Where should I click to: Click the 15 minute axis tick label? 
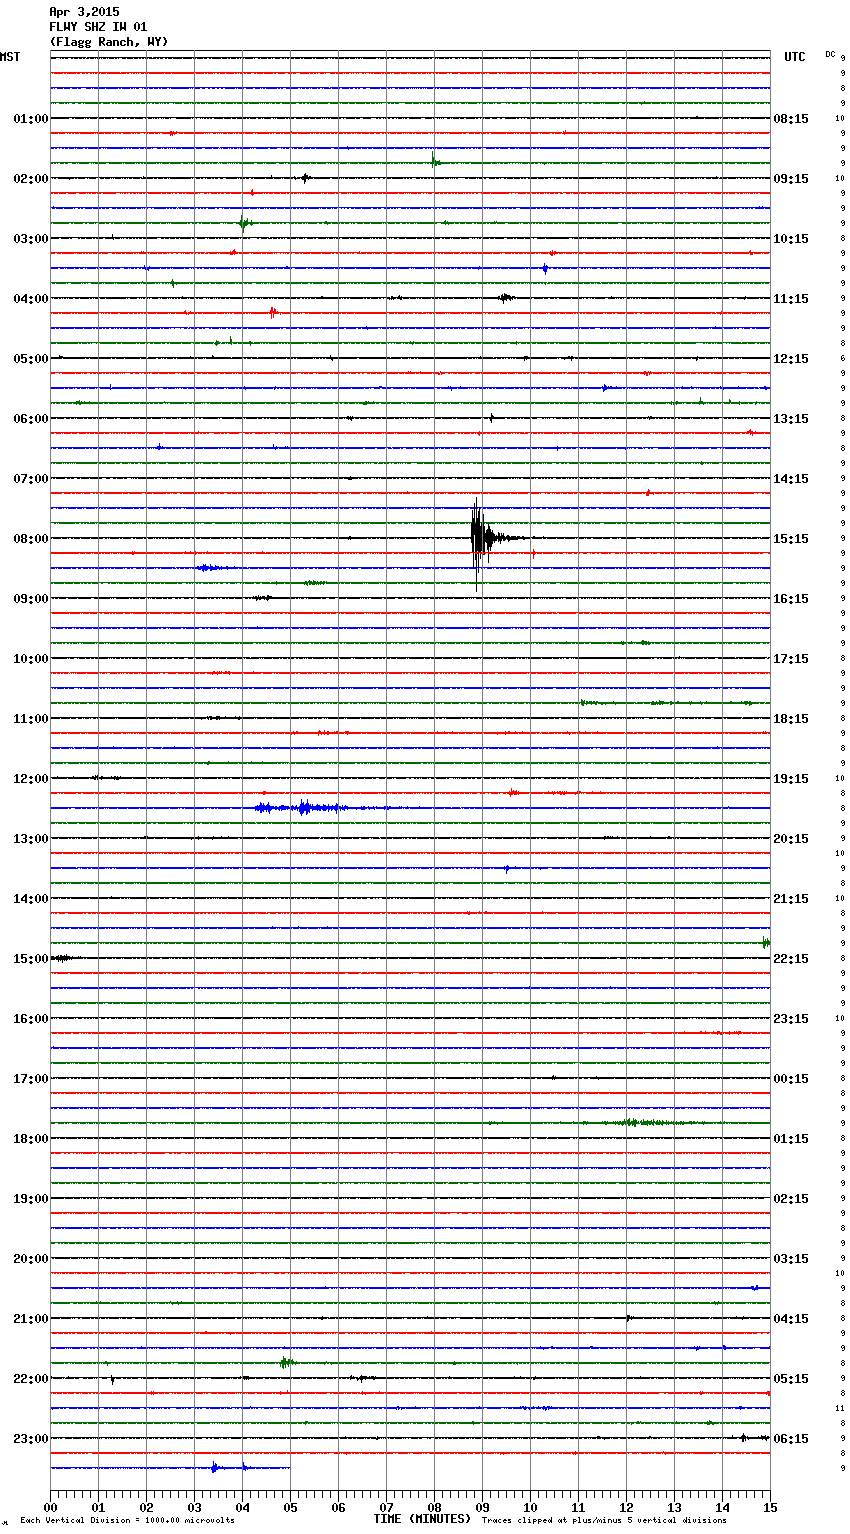pos(770,1507)
